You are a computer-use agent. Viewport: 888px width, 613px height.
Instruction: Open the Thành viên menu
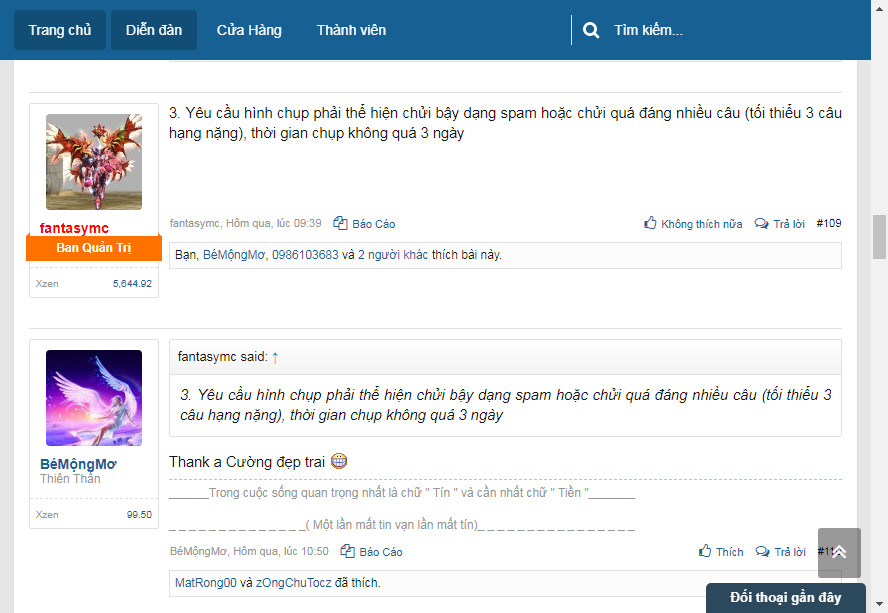point(351,30)
